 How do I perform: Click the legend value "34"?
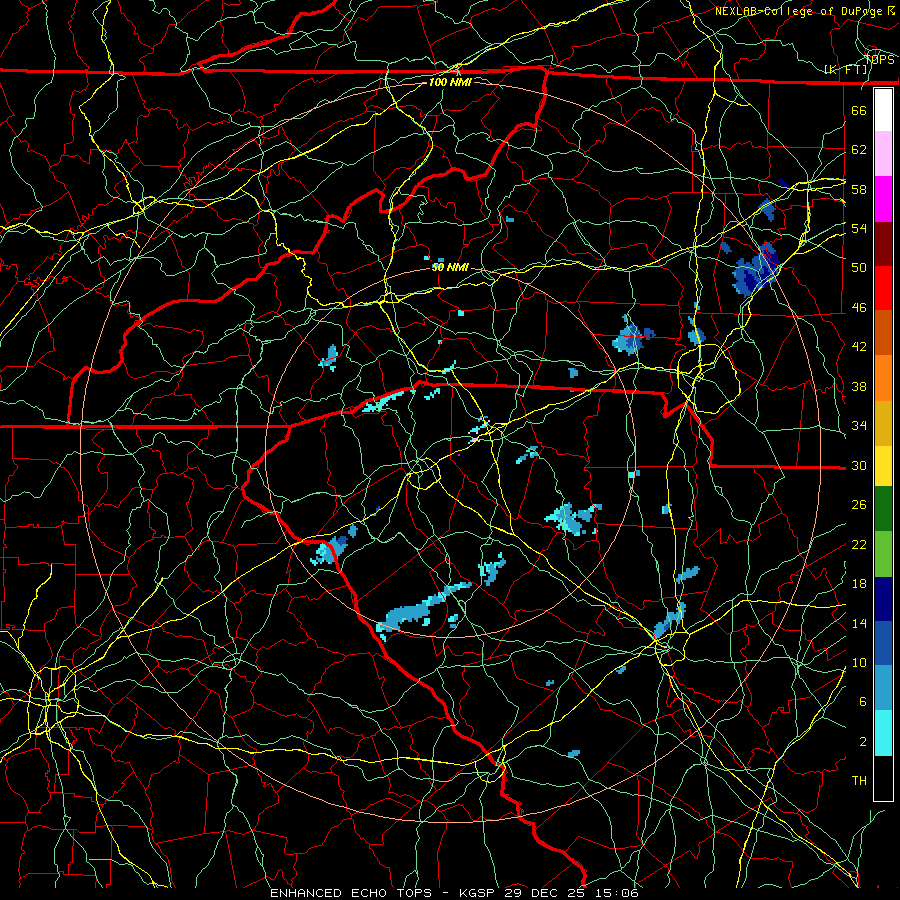point(859,426)
